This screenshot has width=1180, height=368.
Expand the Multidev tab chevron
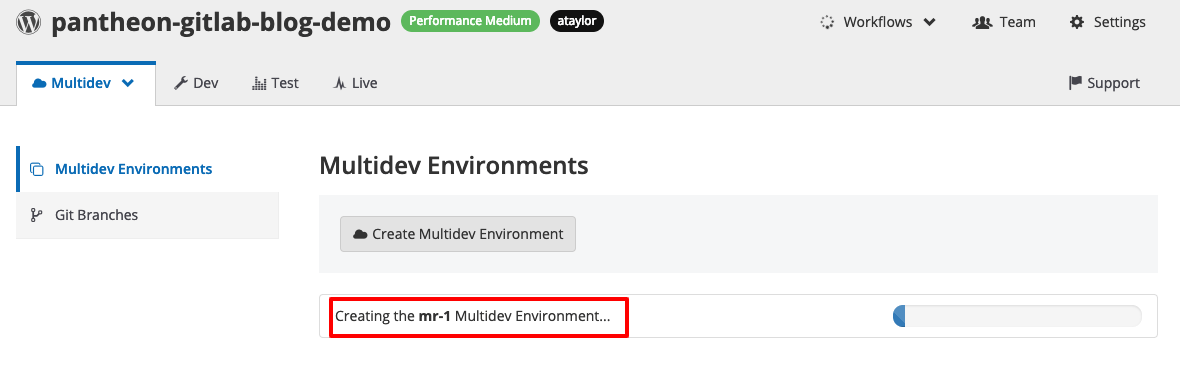[128, 84]
